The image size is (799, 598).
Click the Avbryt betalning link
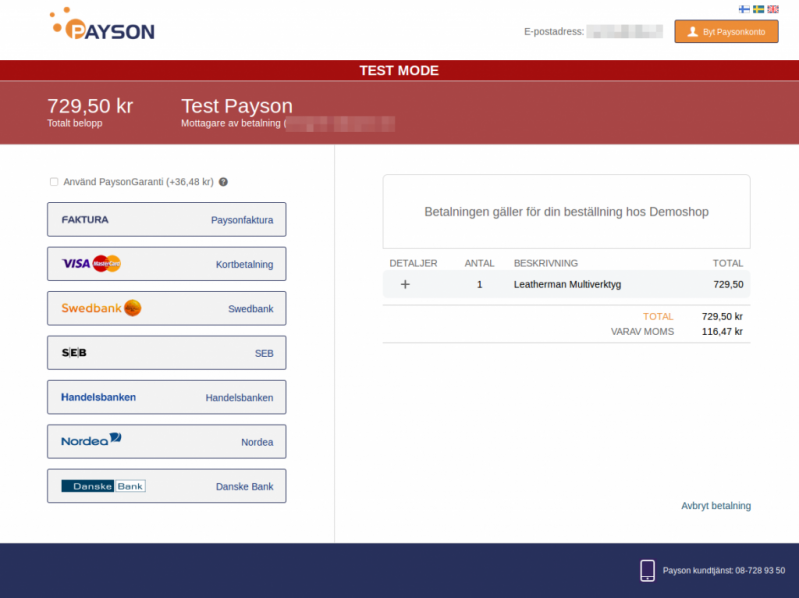point(716,506)
